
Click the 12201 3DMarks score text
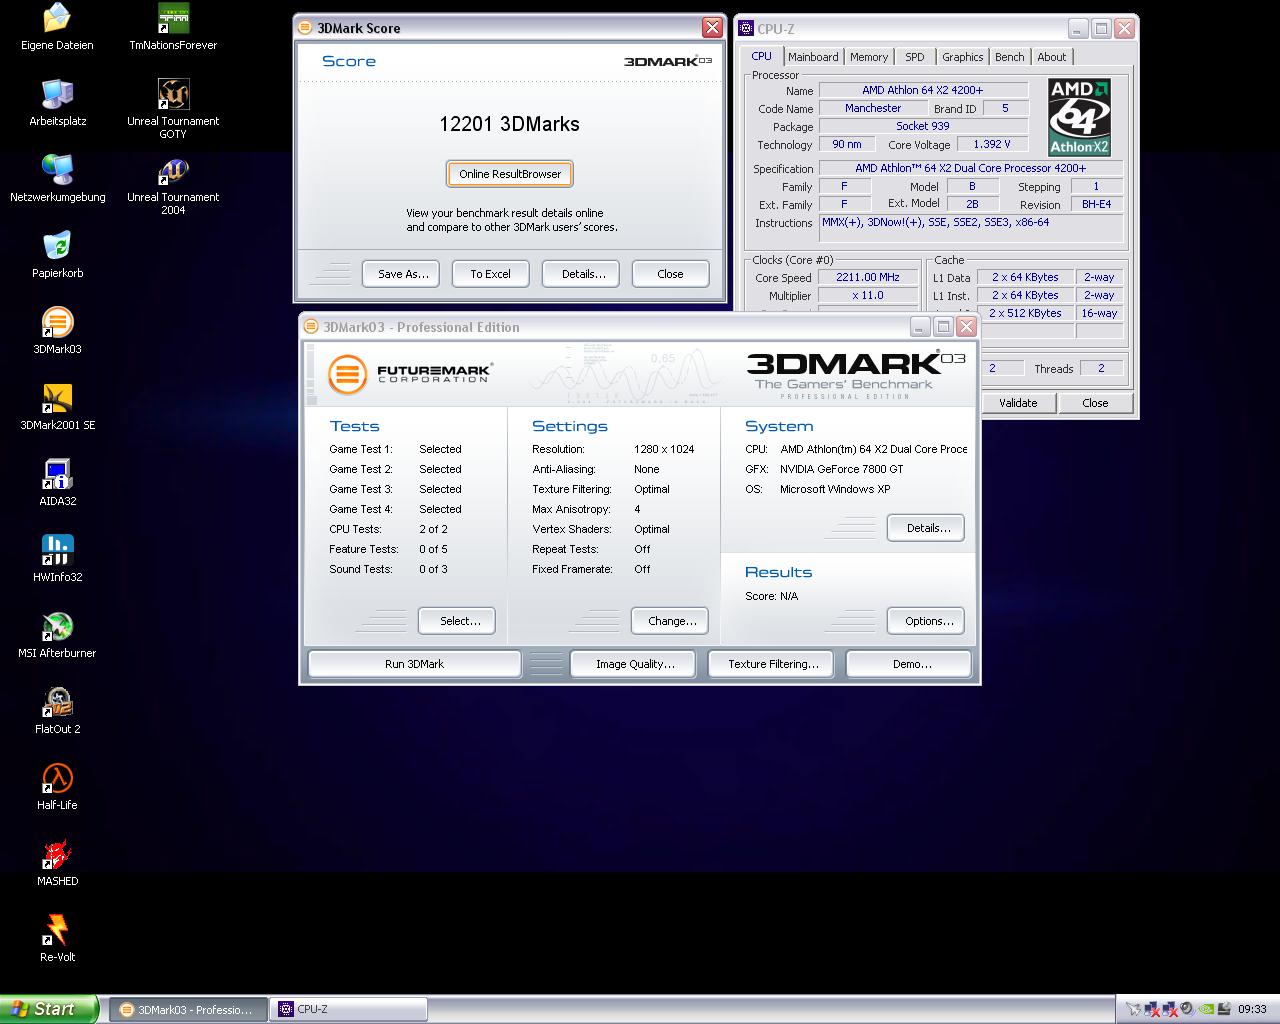pos(509,124)
